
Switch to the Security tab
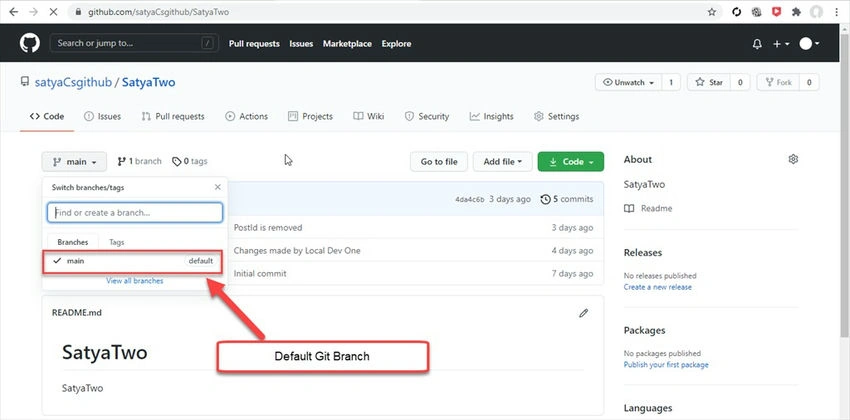pyautogui.click(x=427, y=117)
